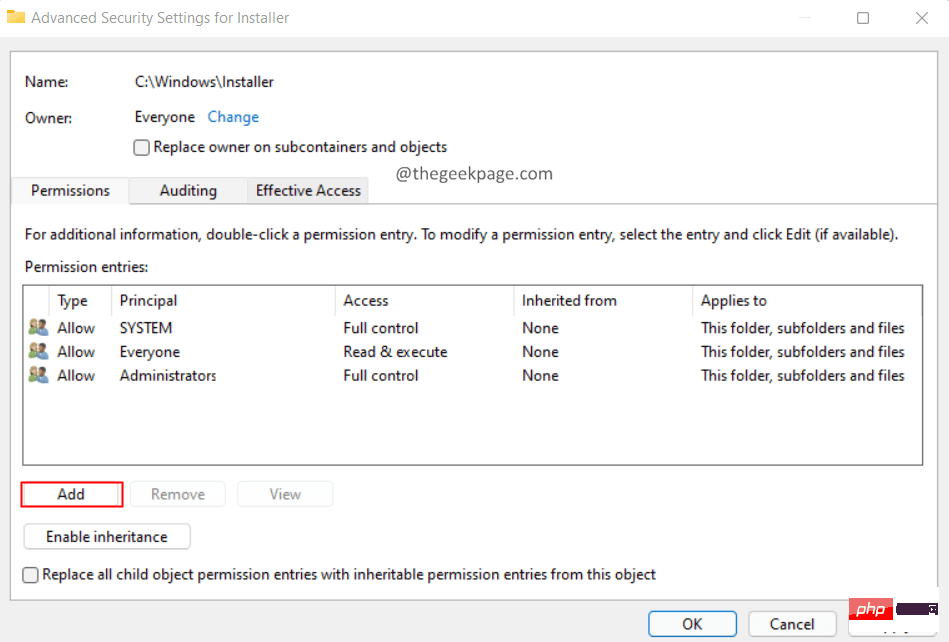Click the Applies to column header
Image resolution: width=949 pixels, height=642 pixels.
[734, 300]
